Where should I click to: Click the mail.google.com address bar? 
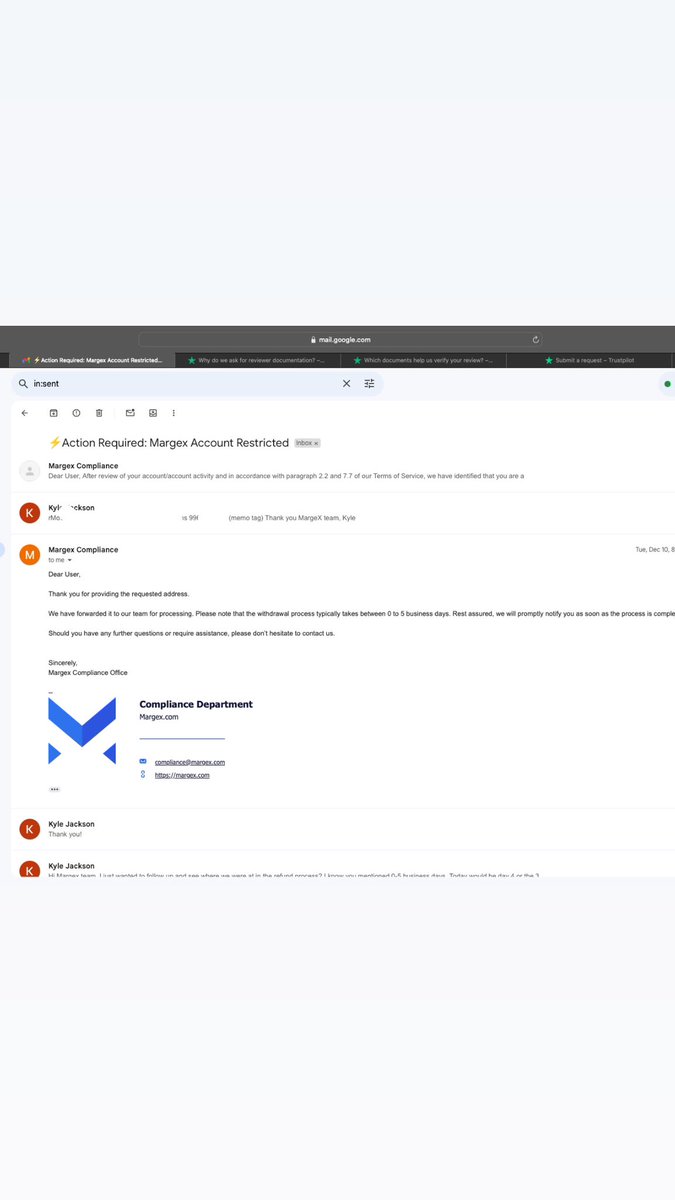[x=340, y=340]
